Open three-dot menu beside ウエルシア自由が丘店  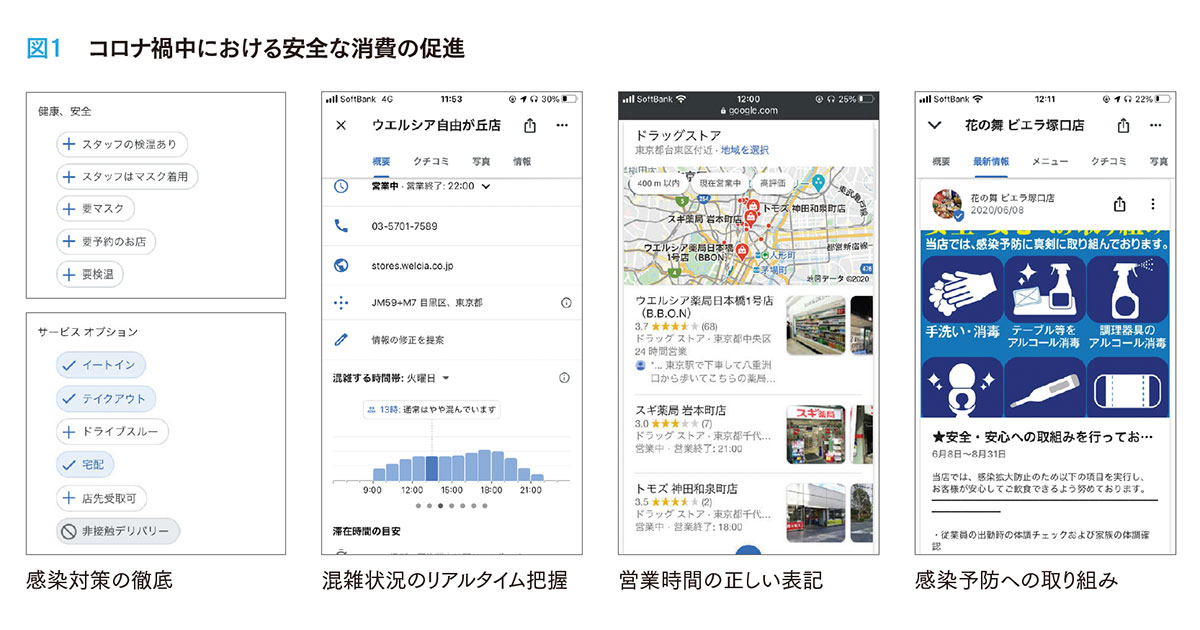coord(562,126)
